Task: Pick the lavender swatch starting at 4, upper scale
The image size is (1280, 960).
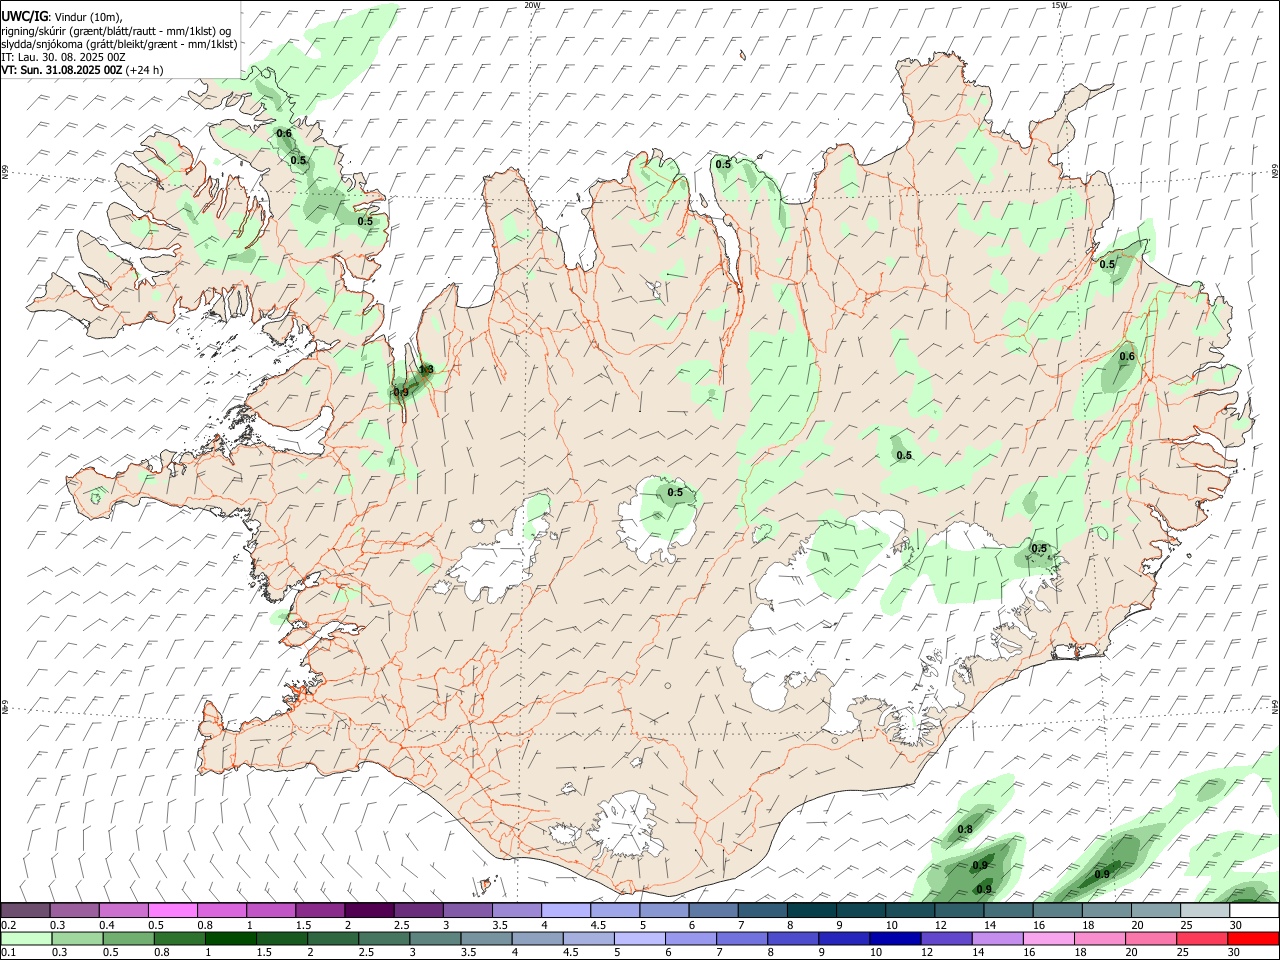Action: pos(565,910)
